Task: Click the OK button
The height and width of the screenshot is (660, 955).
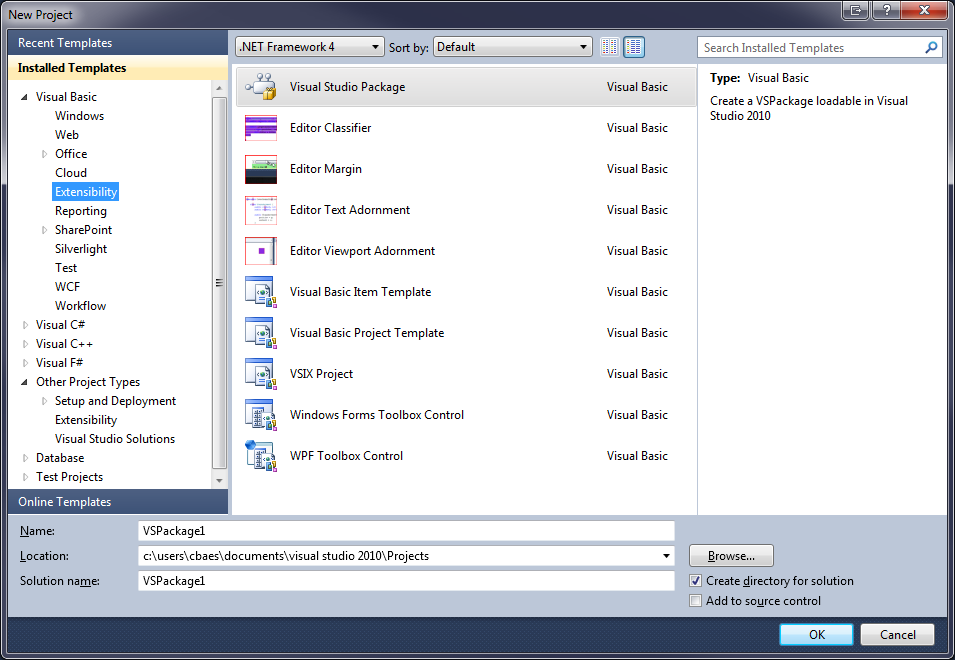Action: 816,634
